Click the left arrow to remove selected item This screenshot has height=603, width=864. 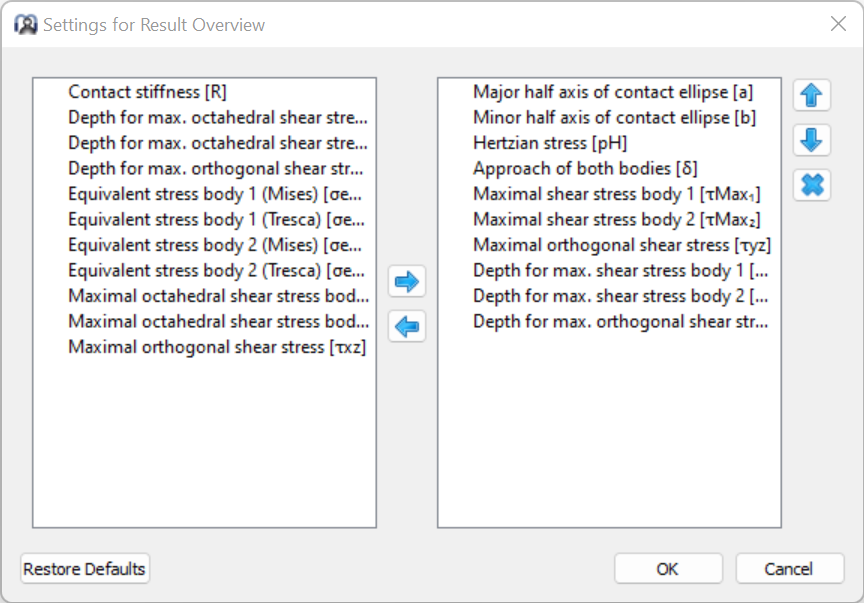(x=407, y=326)
